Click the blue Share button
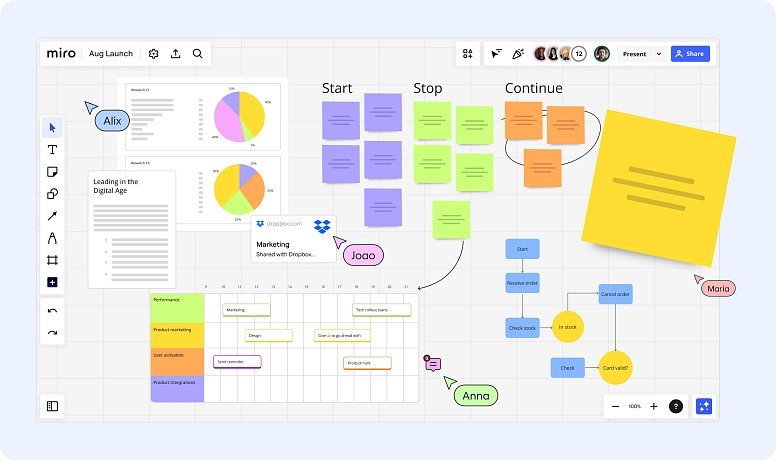Viewport: 776px width, 460px height. pos(690,54)
